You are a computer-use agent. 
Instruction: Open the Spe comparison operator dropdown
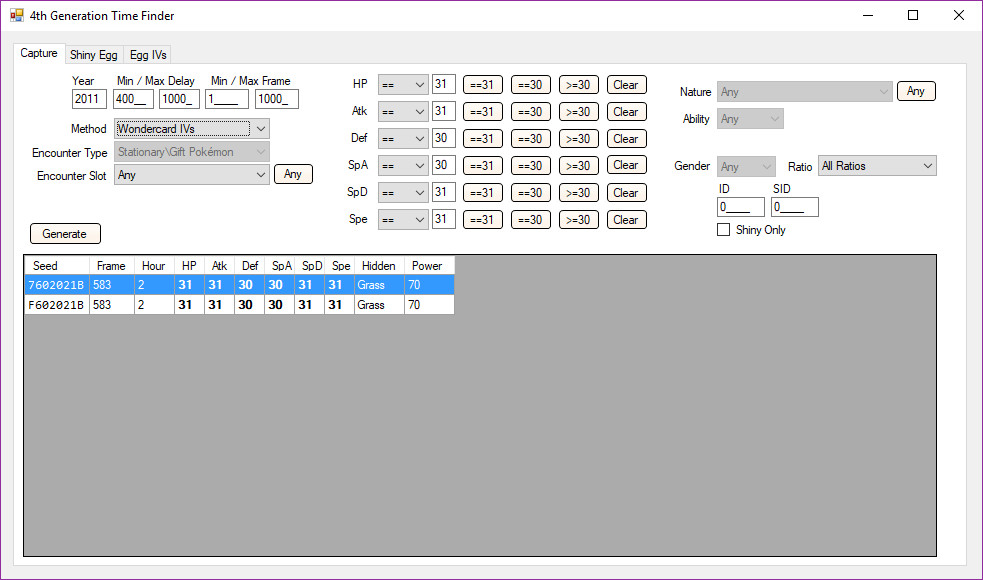click(403, 219)
